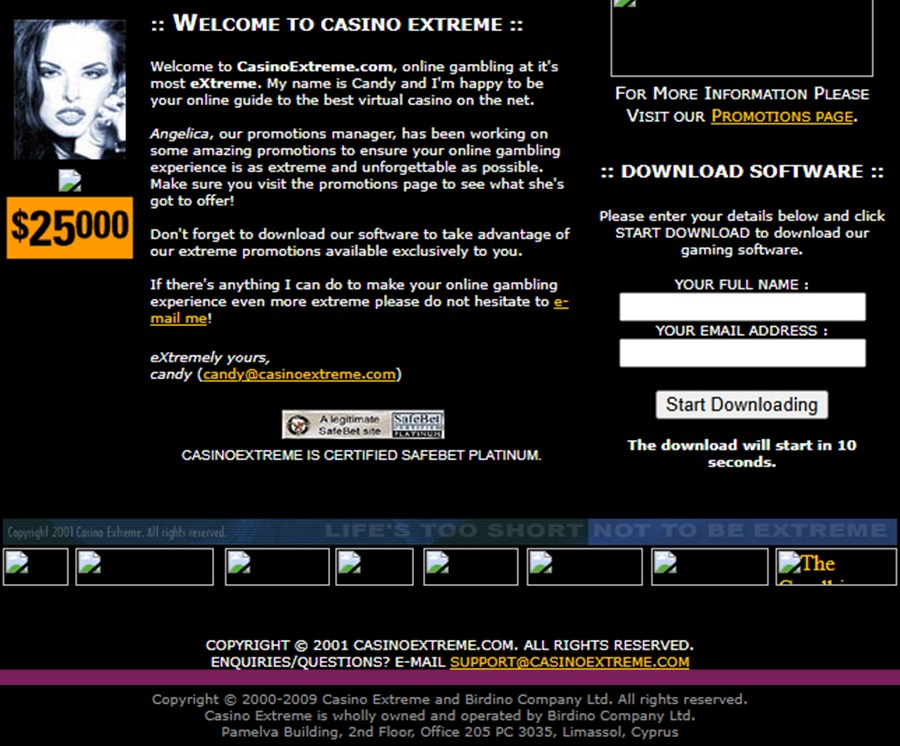
Task: Click the support@casinoextreme.com link
Action: click(569, 662)
